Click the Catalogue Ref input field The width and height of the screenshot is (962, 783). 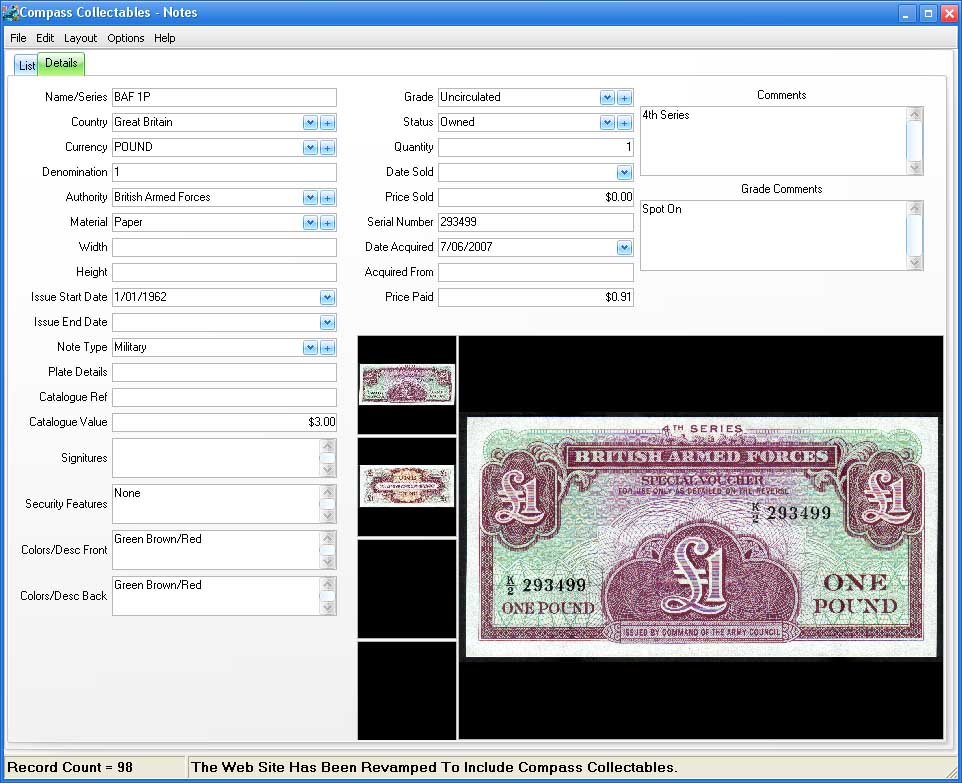click(224, 398)
